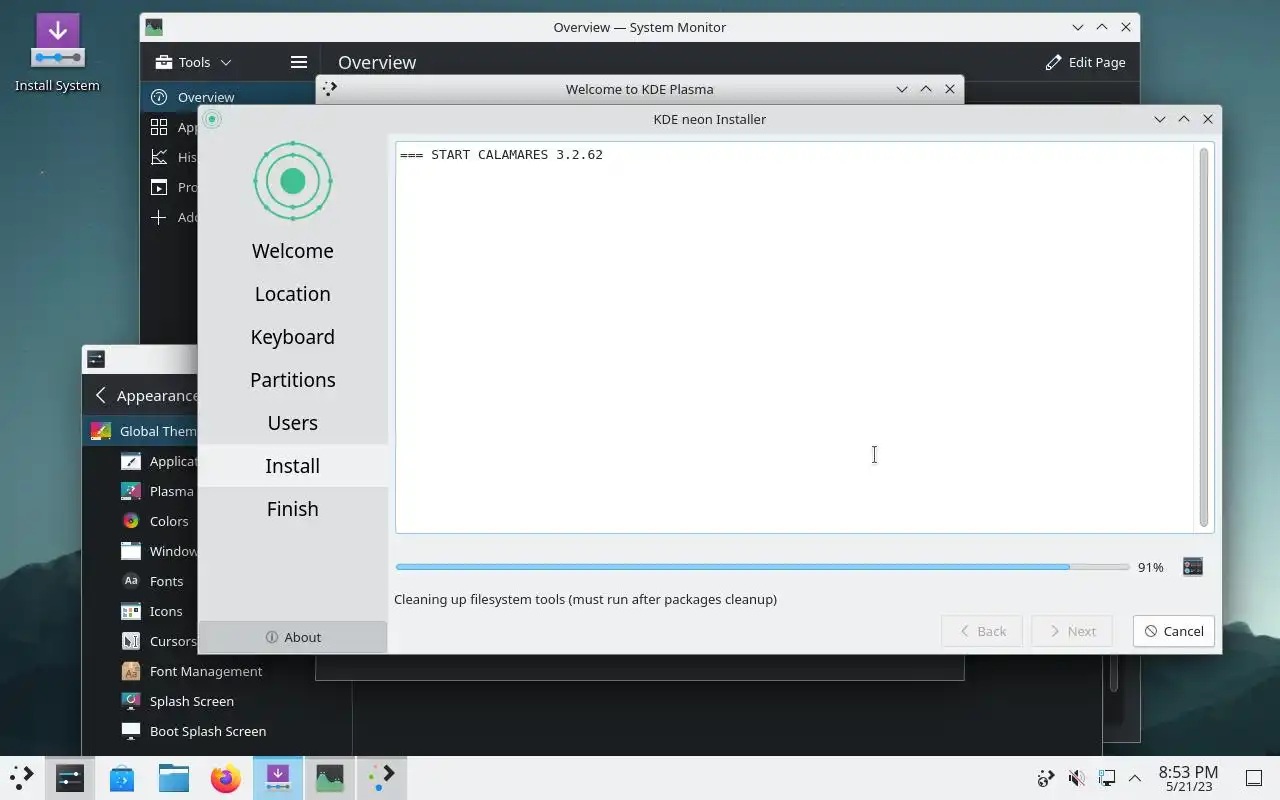Click the START CALAMARES 3.2.62 log line
Image resolution: width=1280 pixels, height=800 pixels.
click(501, 155)
